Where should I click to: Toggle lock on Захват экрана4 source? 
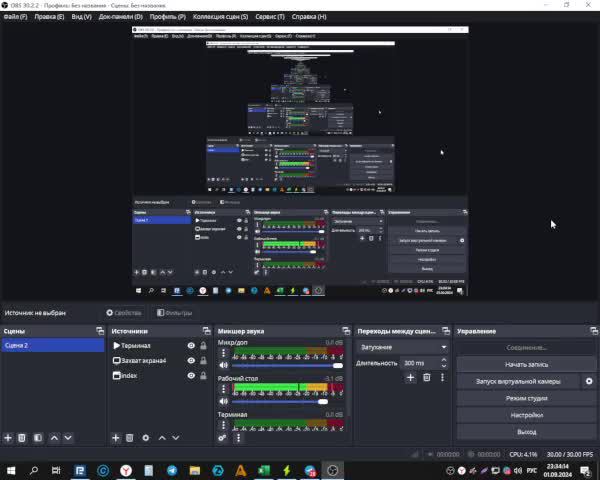[x=204, y=361]
